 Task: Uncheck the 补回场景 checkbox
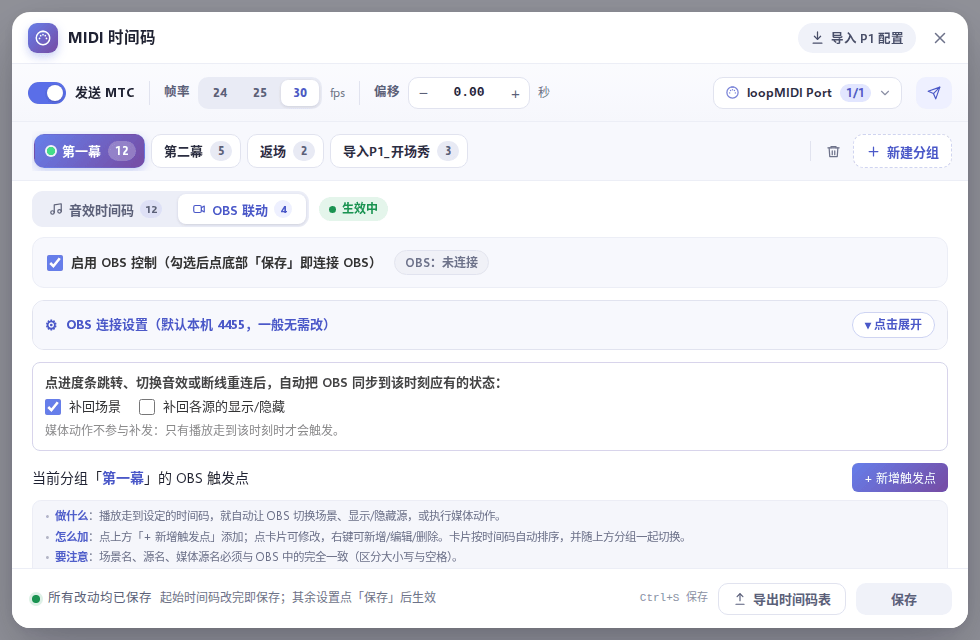point(53,408)
